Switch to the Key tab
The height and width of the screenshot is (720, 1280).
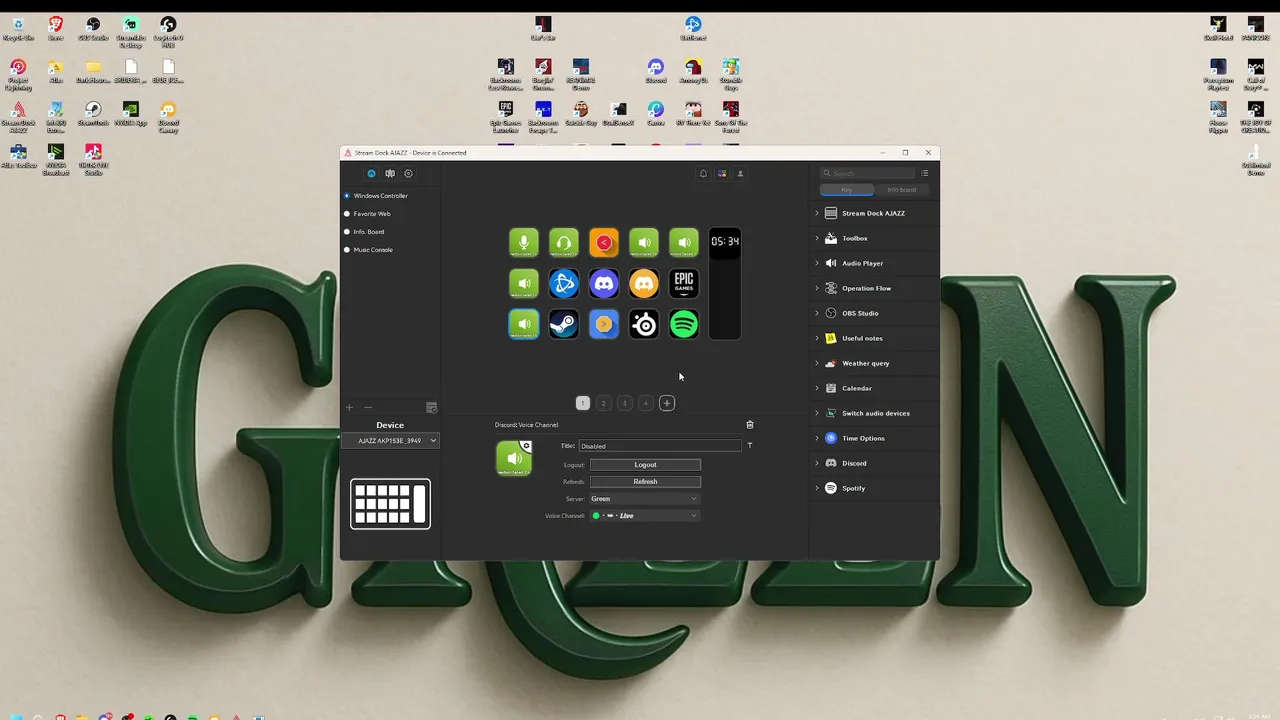point(847,190)
